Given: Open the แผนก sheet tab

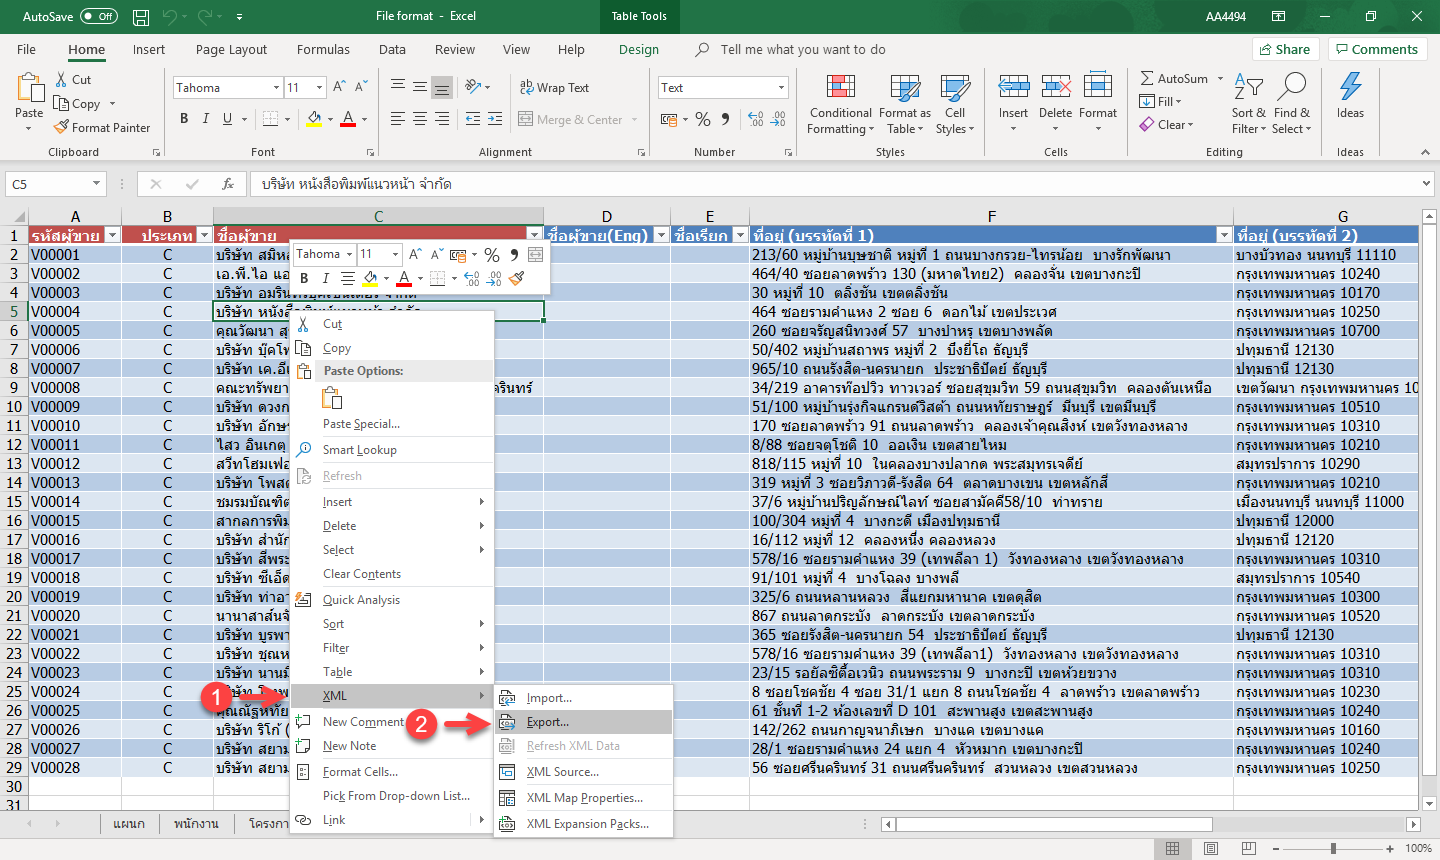Looking at the screenshot, I should (129, 824).
